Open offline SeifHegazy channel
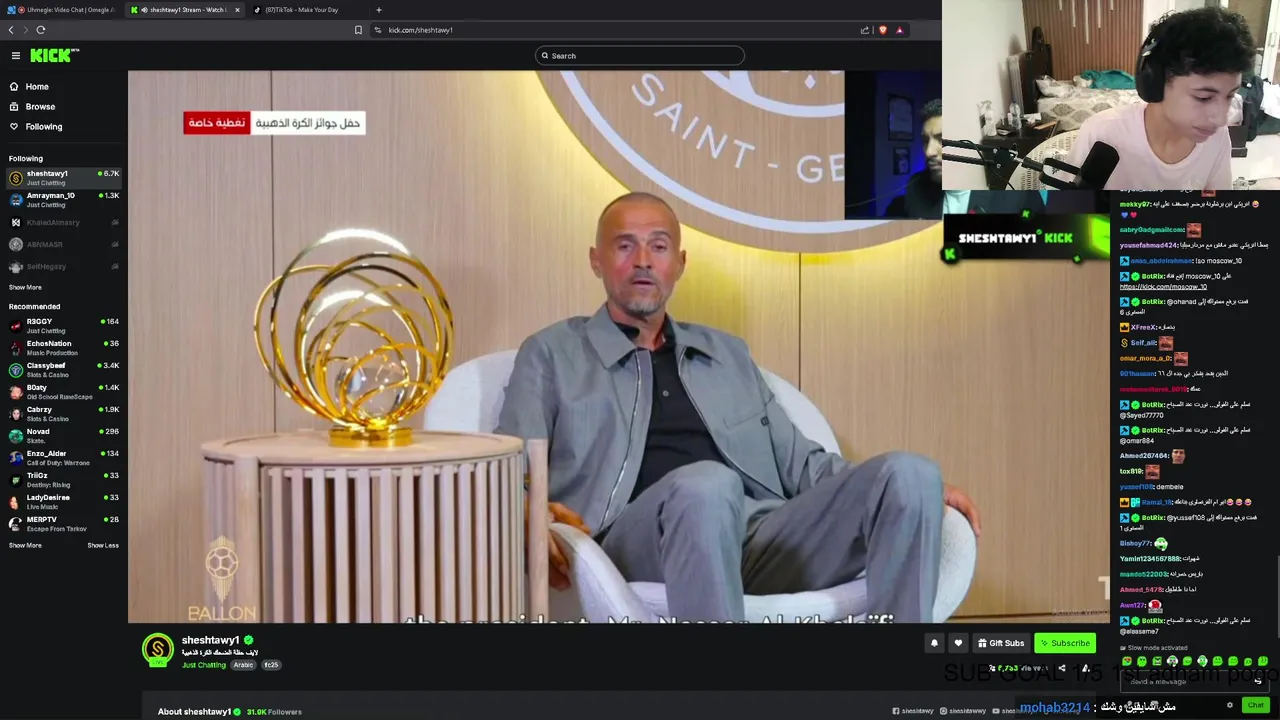The width and height of the screenshot is (1280, 720). [64, 266]
